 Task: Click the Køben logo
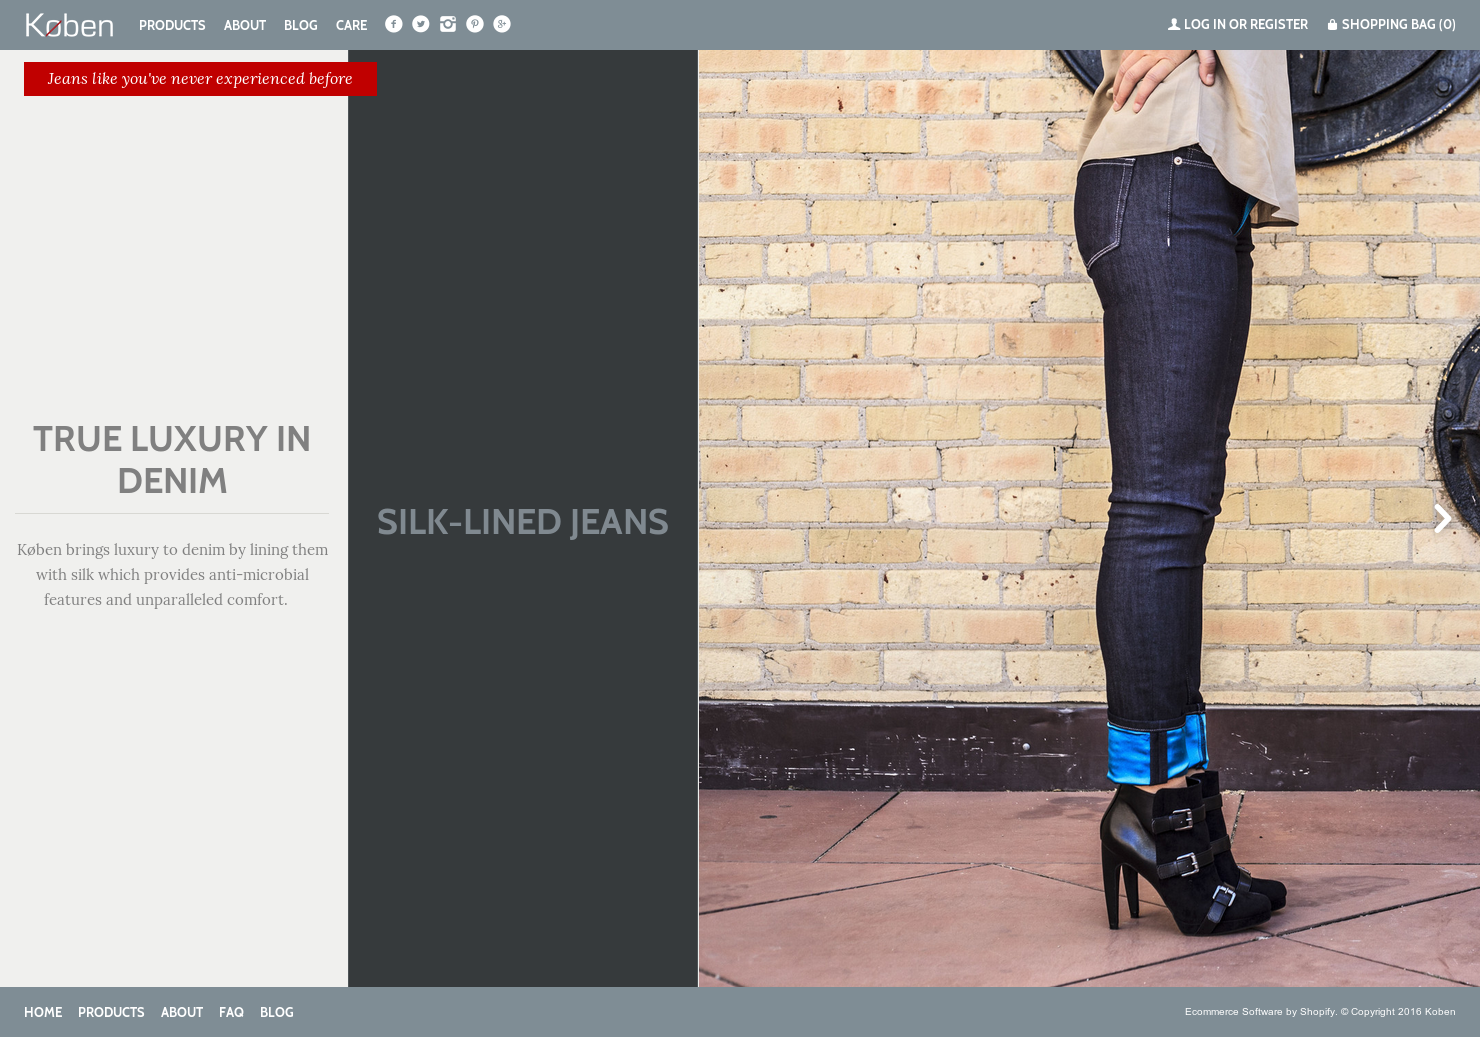click(x=69, y=24)
